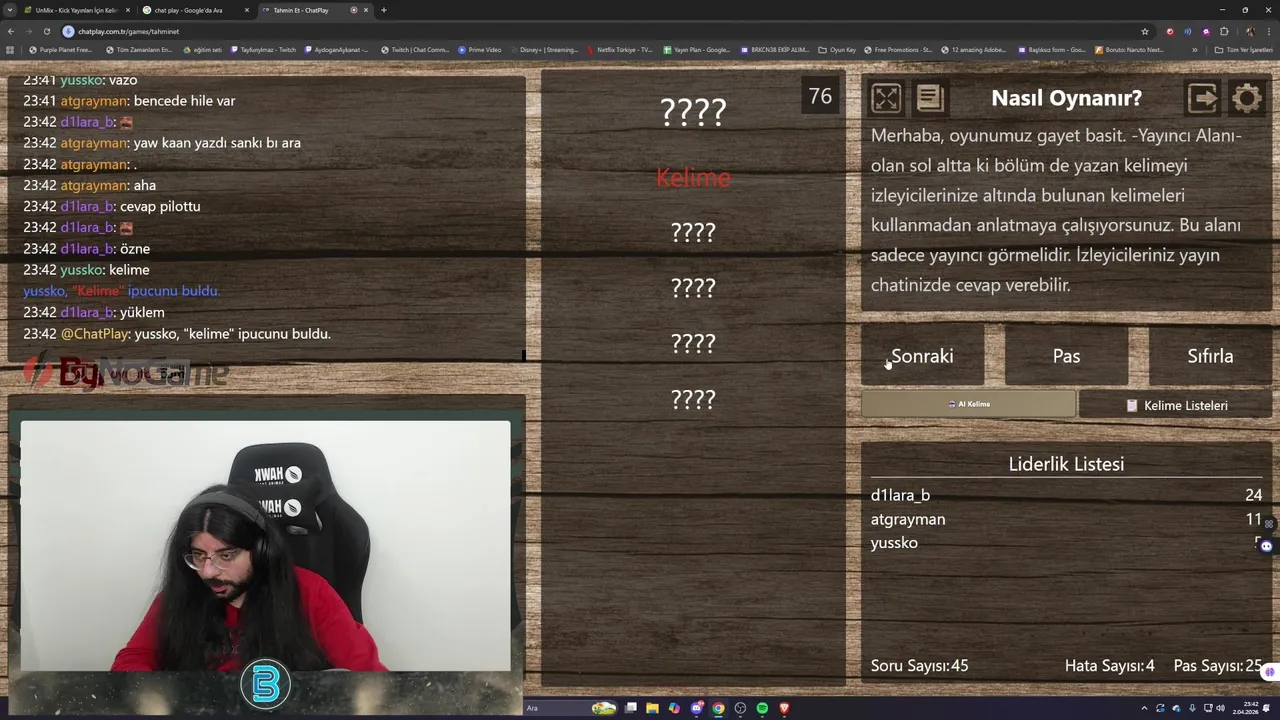
Task: Click the circular B logo overlay
Action: coord(266,686)
